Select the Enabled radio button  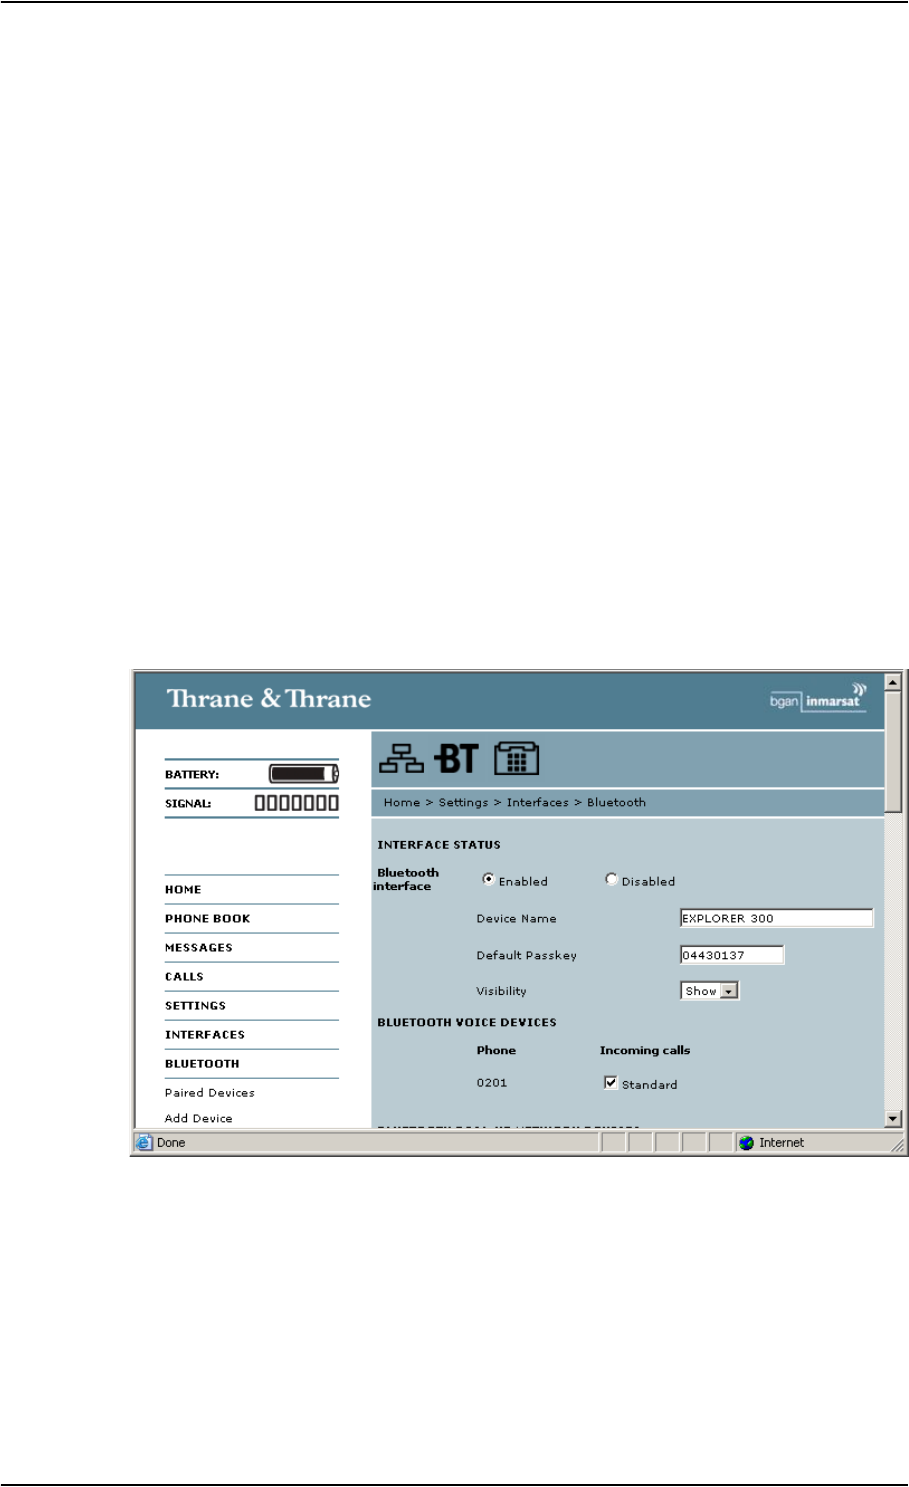pos(488,880)
